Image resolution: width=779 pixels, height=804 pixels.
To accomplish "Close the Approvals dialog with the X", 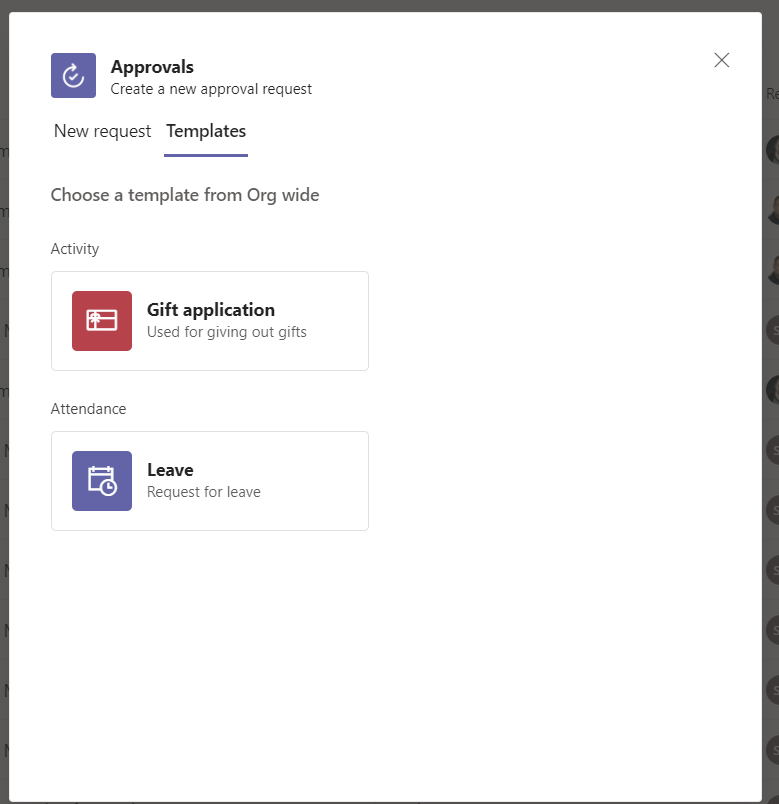I will pos(722,60).
